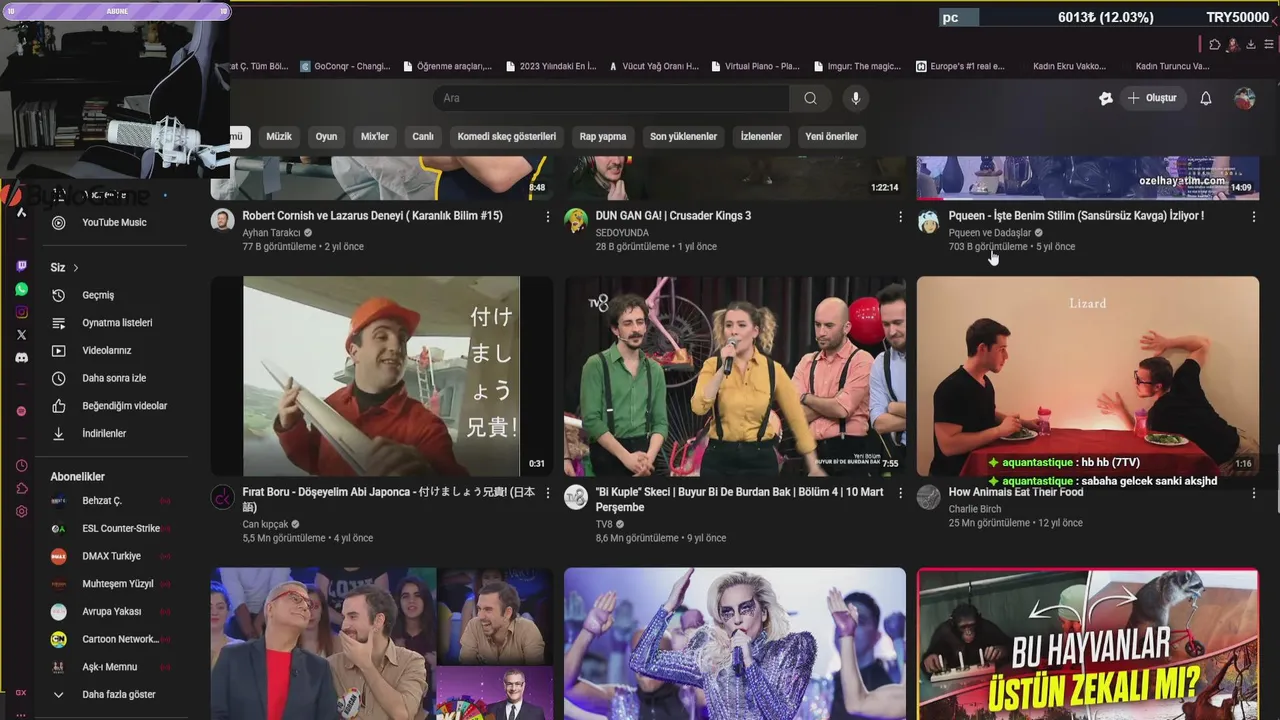Select the Son yüklenenler chip
The height and width of the screenshot is (720, 1280).
pyautogui.click(x=684, y=136)
